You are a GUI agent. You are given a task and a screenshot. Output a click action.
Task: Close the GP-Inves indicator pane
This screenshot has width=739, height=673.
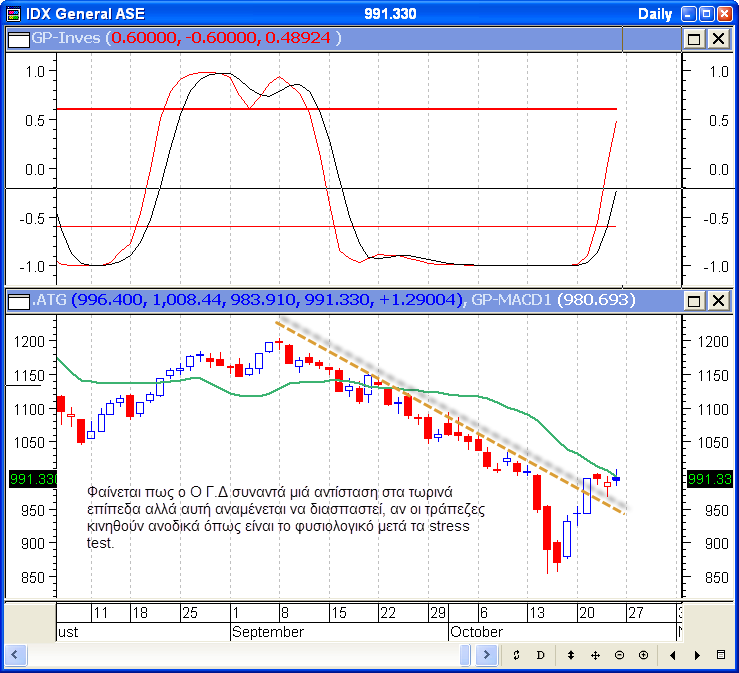pyautogui.click(x=718, y=38)
